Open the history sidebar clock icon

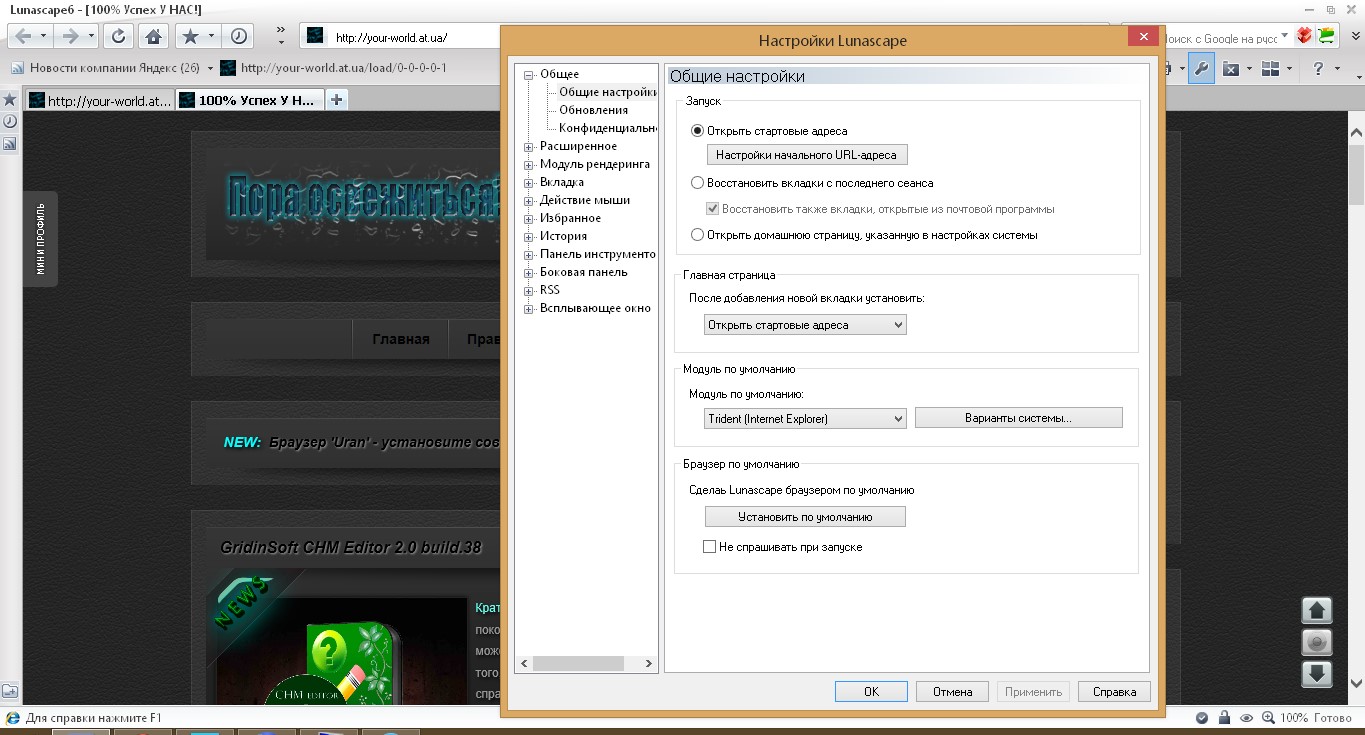coord(9,121)
